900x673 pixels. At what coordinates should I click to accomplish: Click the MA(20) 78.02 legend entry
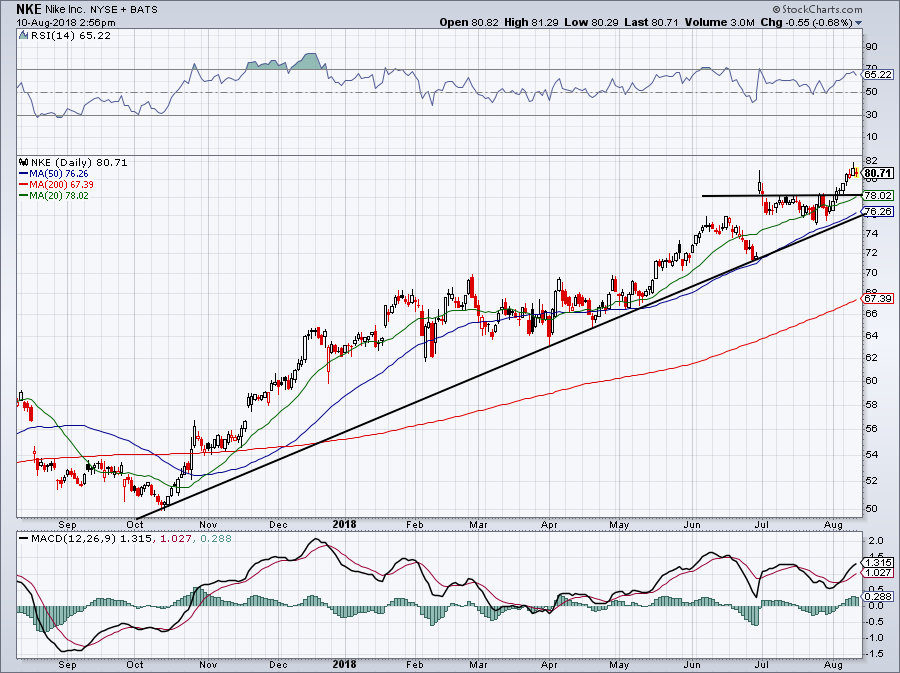pyautogui.click(x=53, y=195)
